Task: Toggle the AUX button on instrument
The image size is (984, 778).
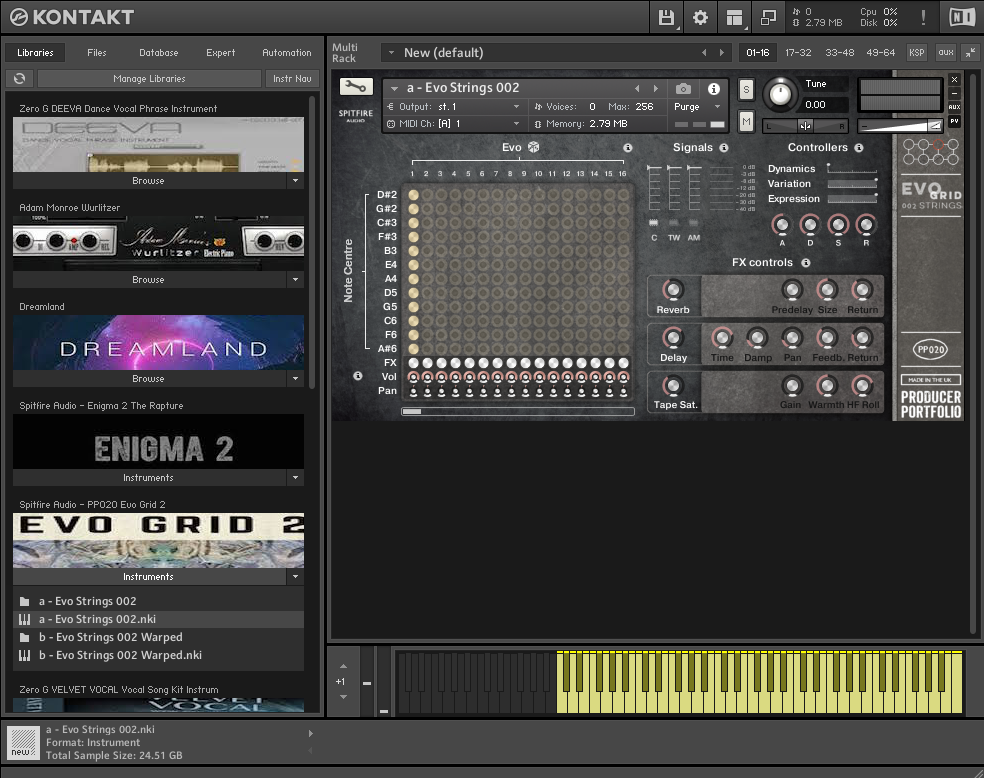Action: click(955, 107)
